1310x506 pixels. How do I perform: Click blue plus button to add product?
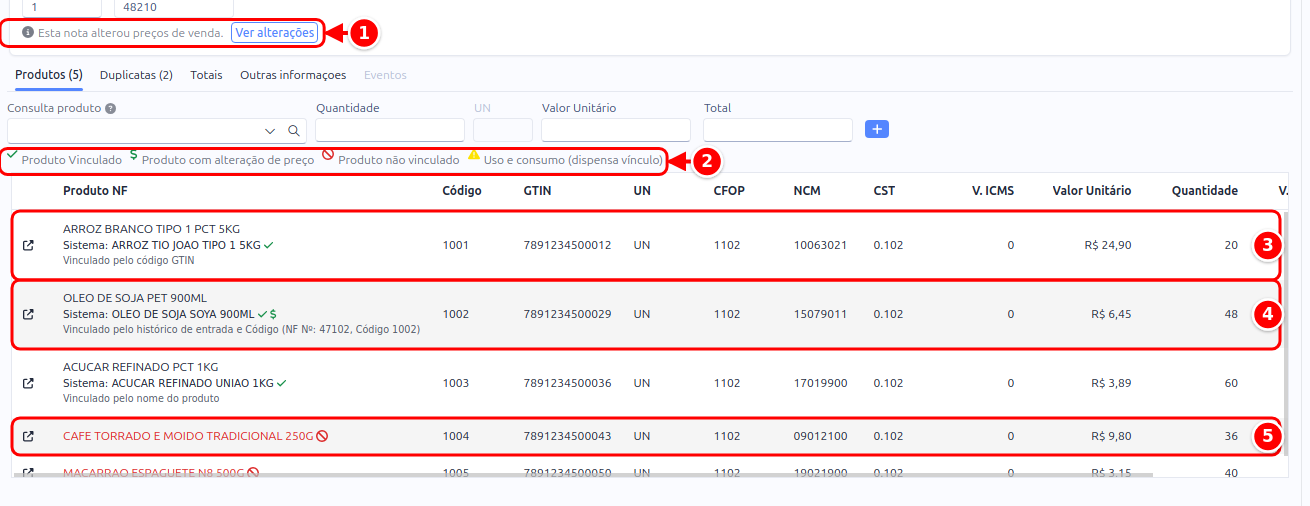point(877,129)
